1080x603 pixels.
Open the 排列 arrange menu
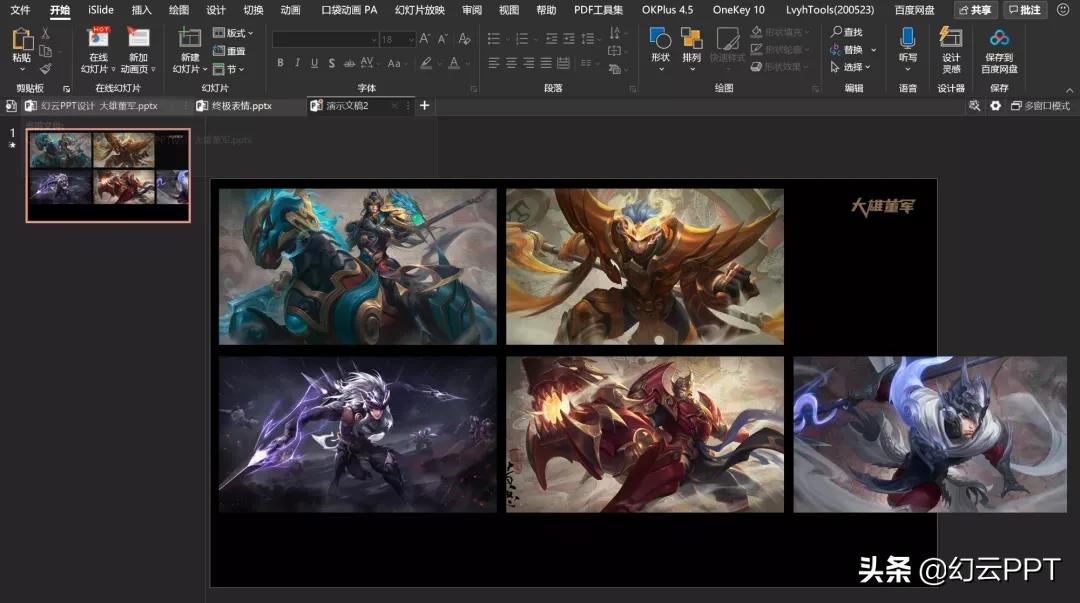692,50
